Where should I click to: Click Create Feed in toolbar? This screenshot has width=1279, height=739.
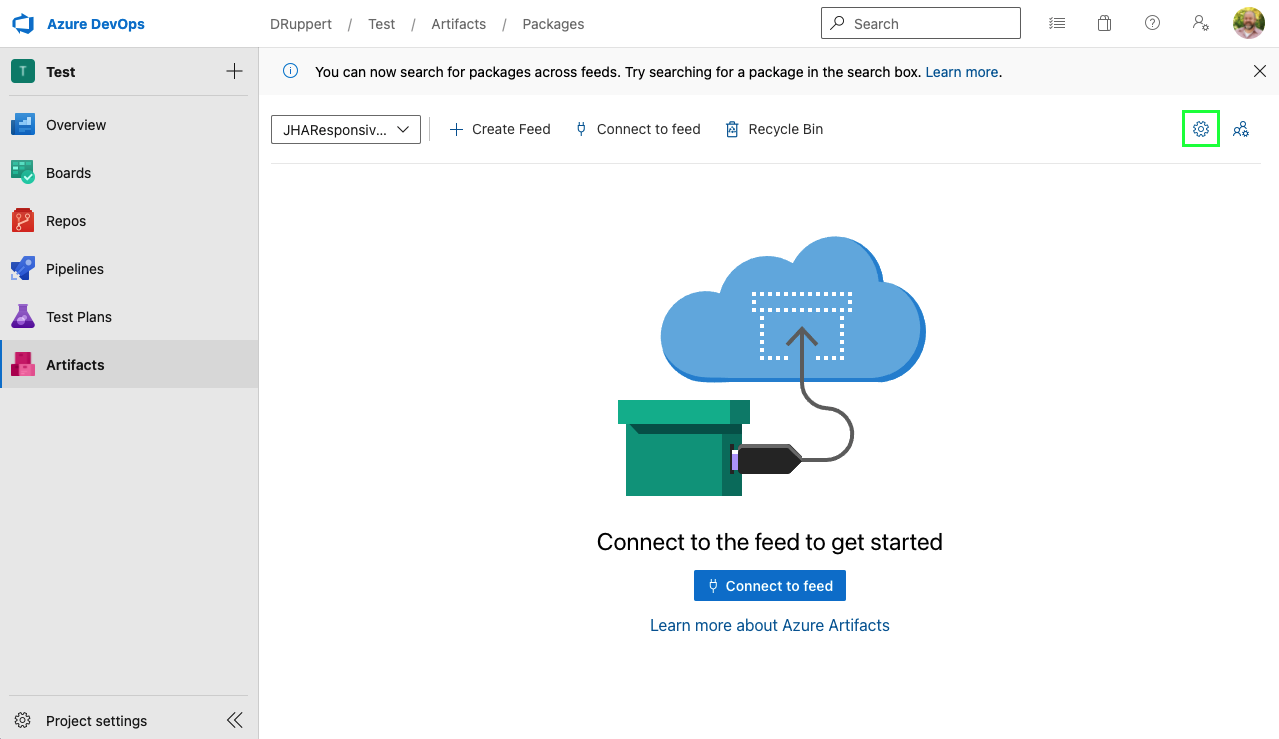[x=500, y=129]
